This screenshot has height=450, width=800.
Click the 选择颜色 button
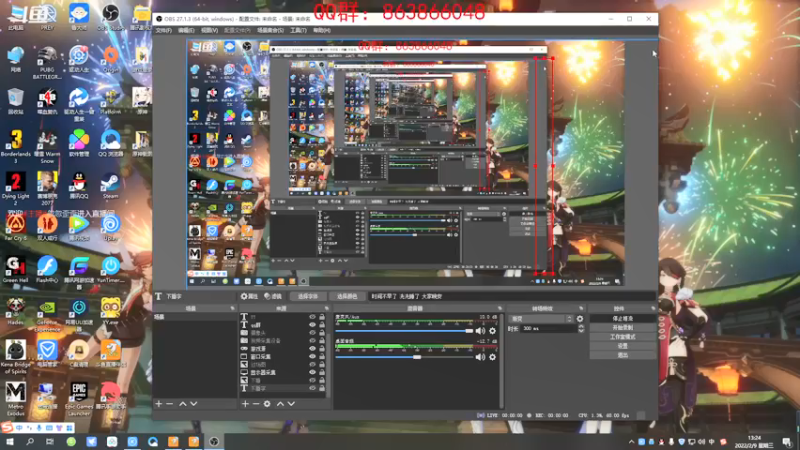pos(347,296)
